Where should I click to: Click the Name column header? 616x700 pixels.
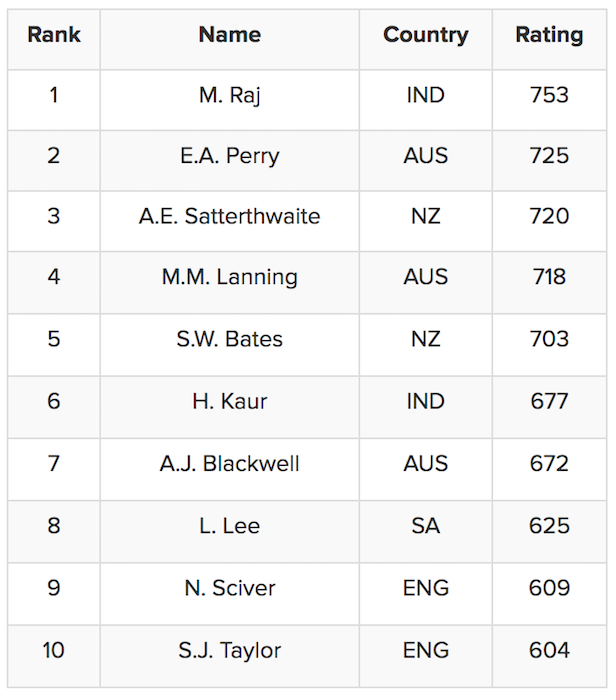coord(230,35)
